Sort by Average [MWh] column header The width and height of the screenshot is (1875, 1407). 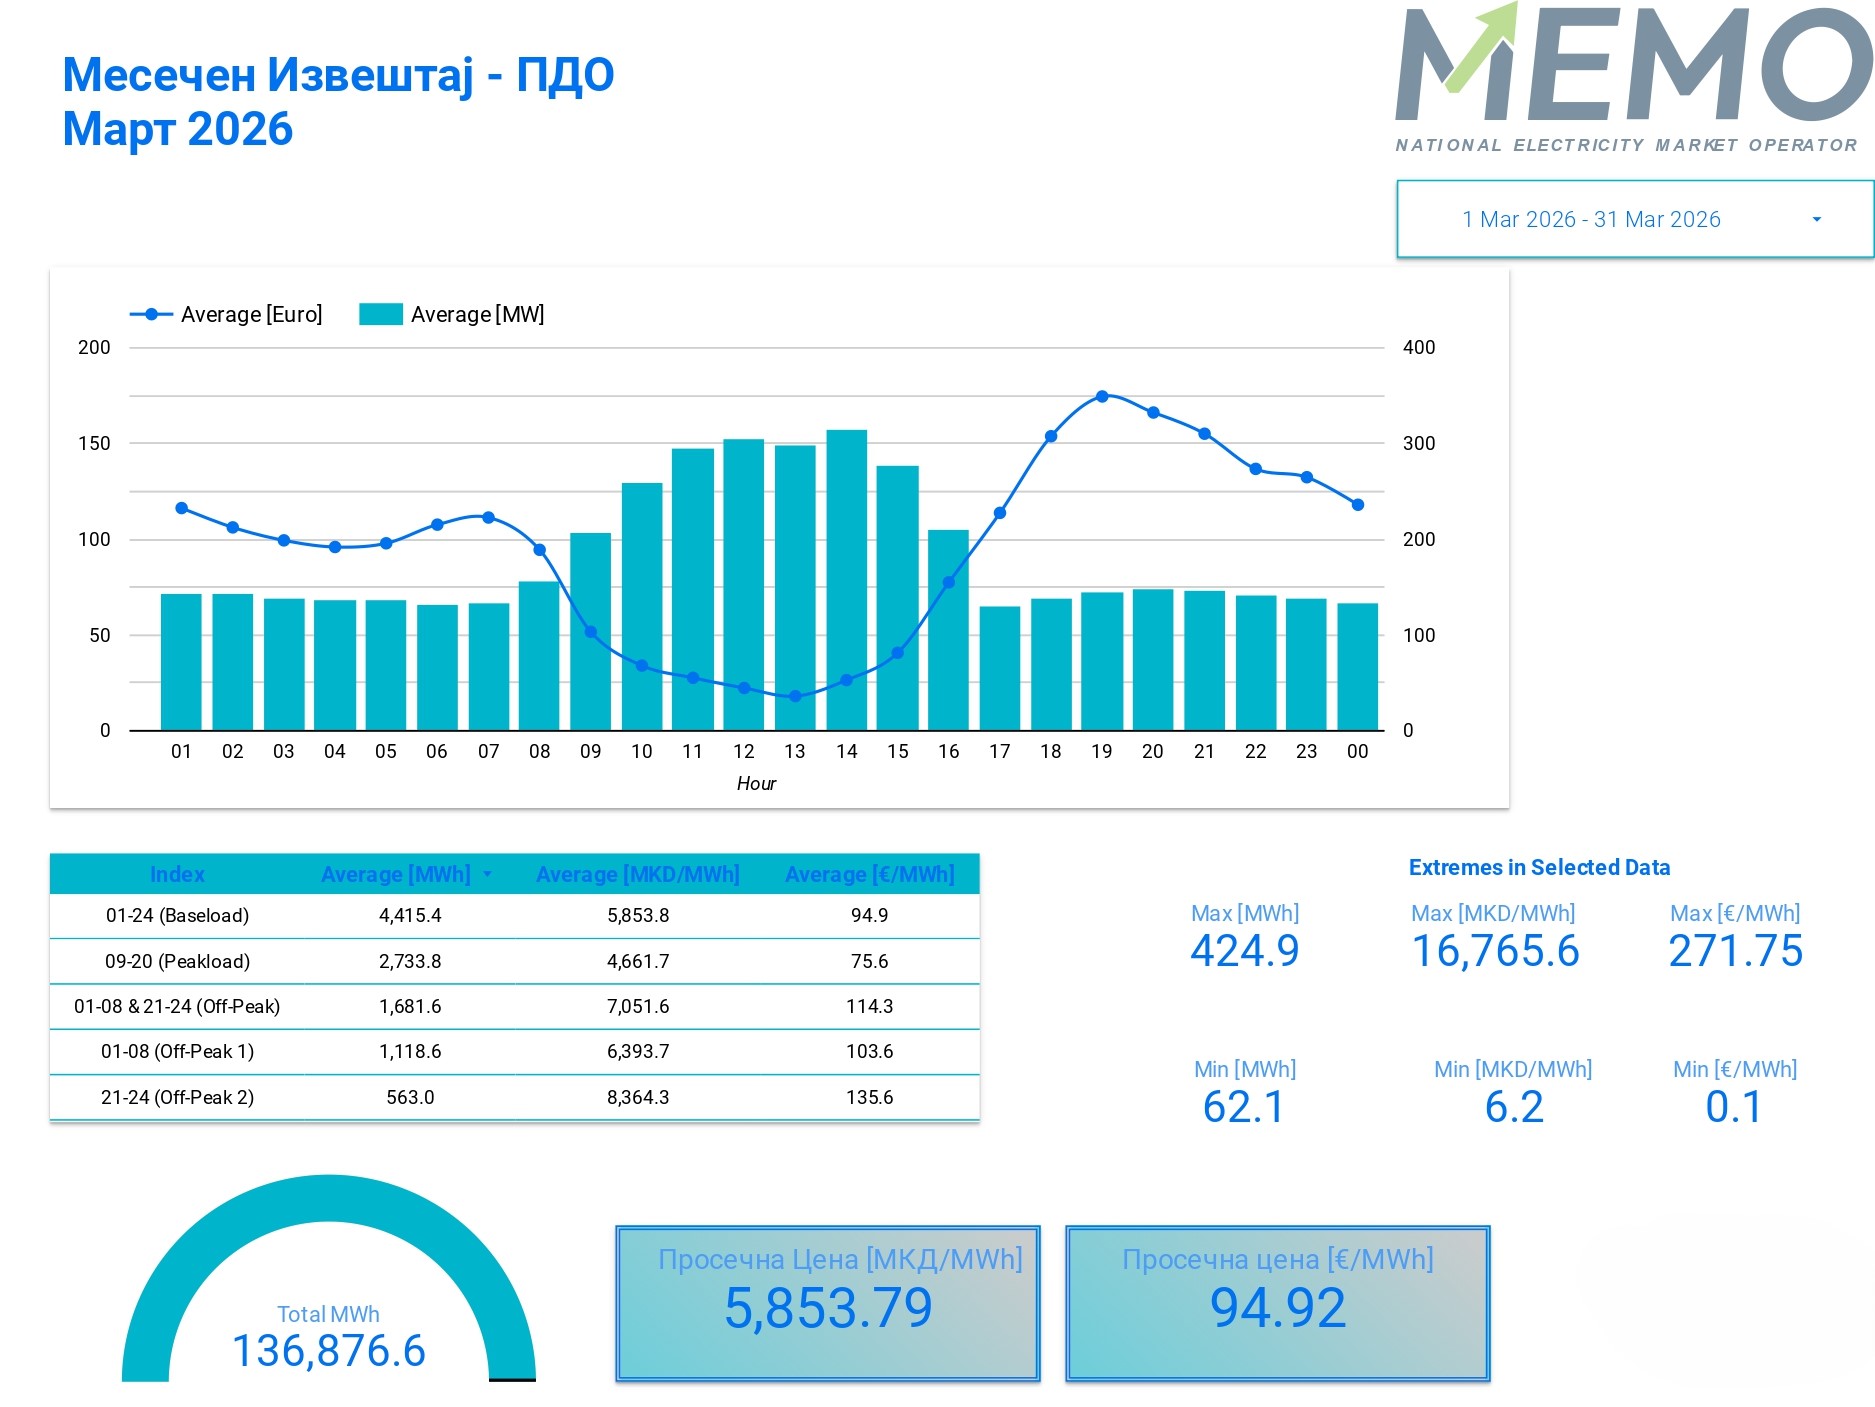click(x=396, y=874)
